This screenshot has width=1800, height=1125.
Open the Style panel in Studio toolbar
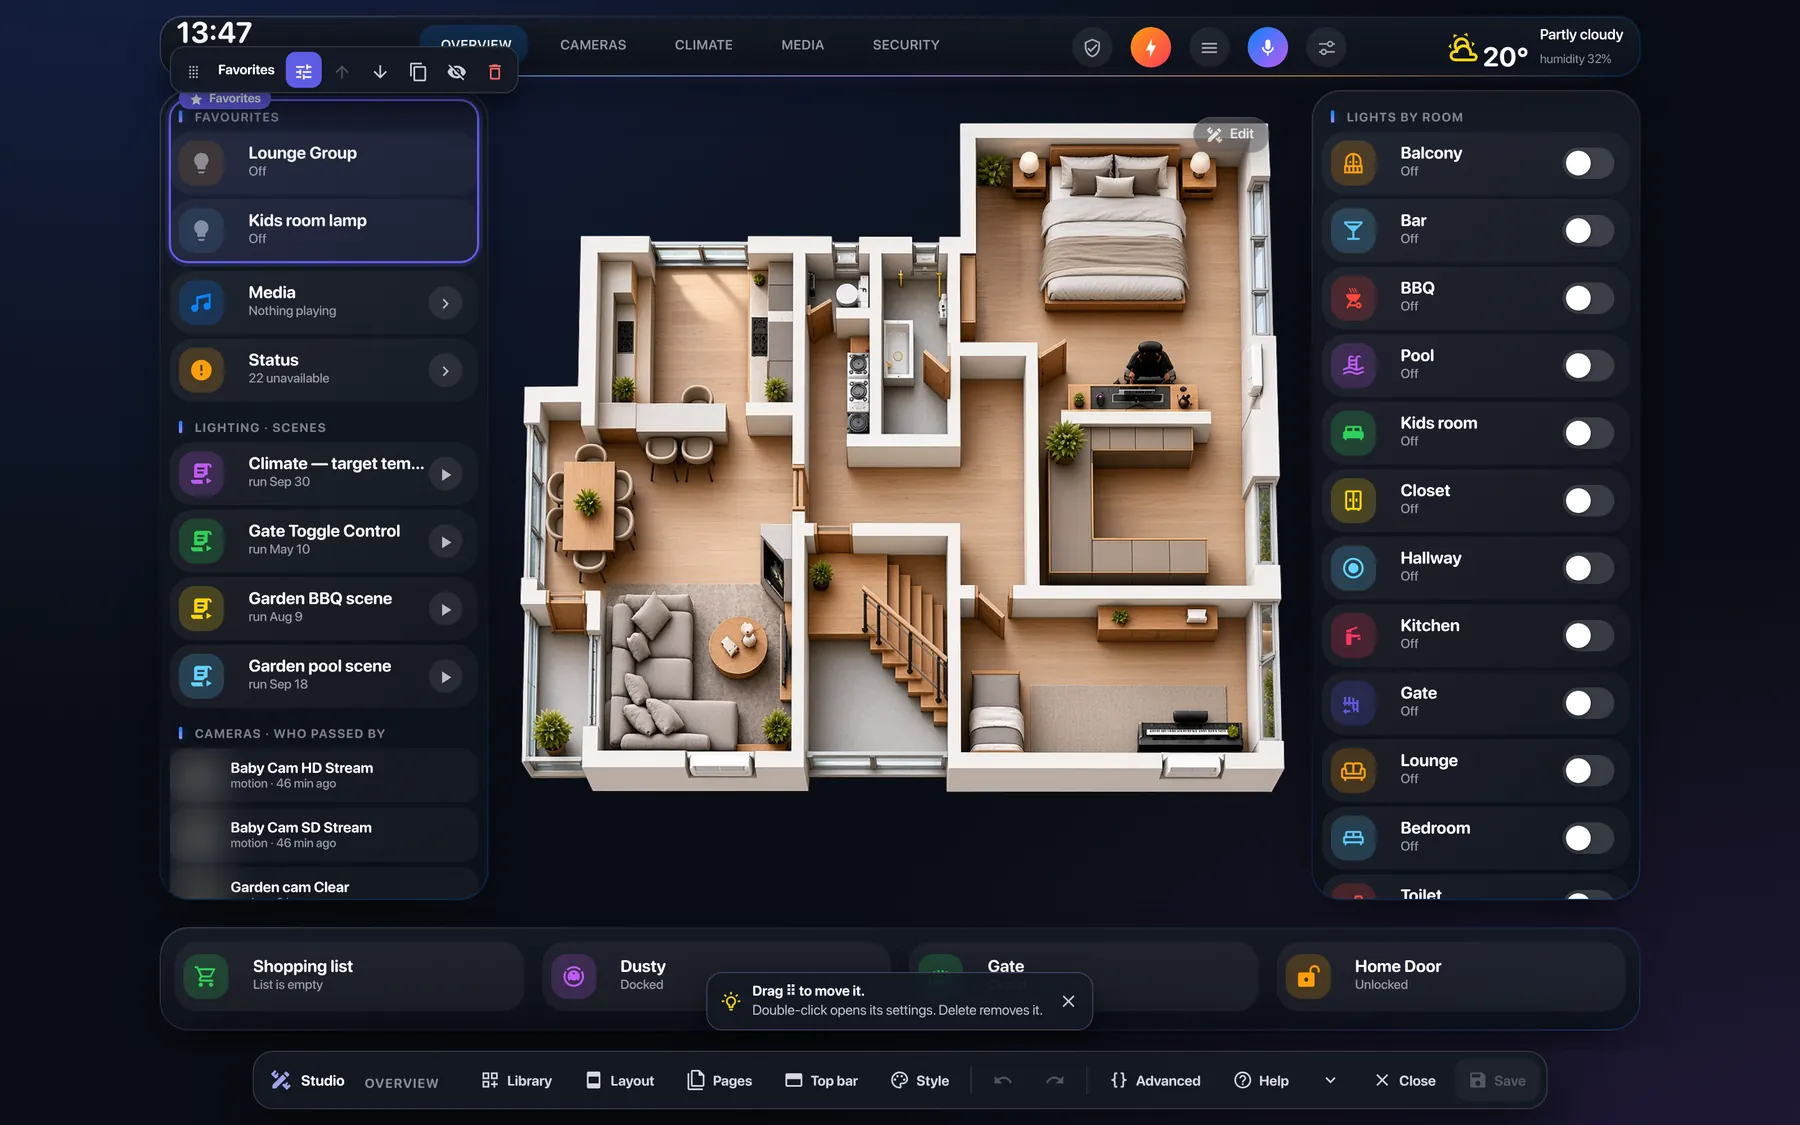coord(920,1080)
